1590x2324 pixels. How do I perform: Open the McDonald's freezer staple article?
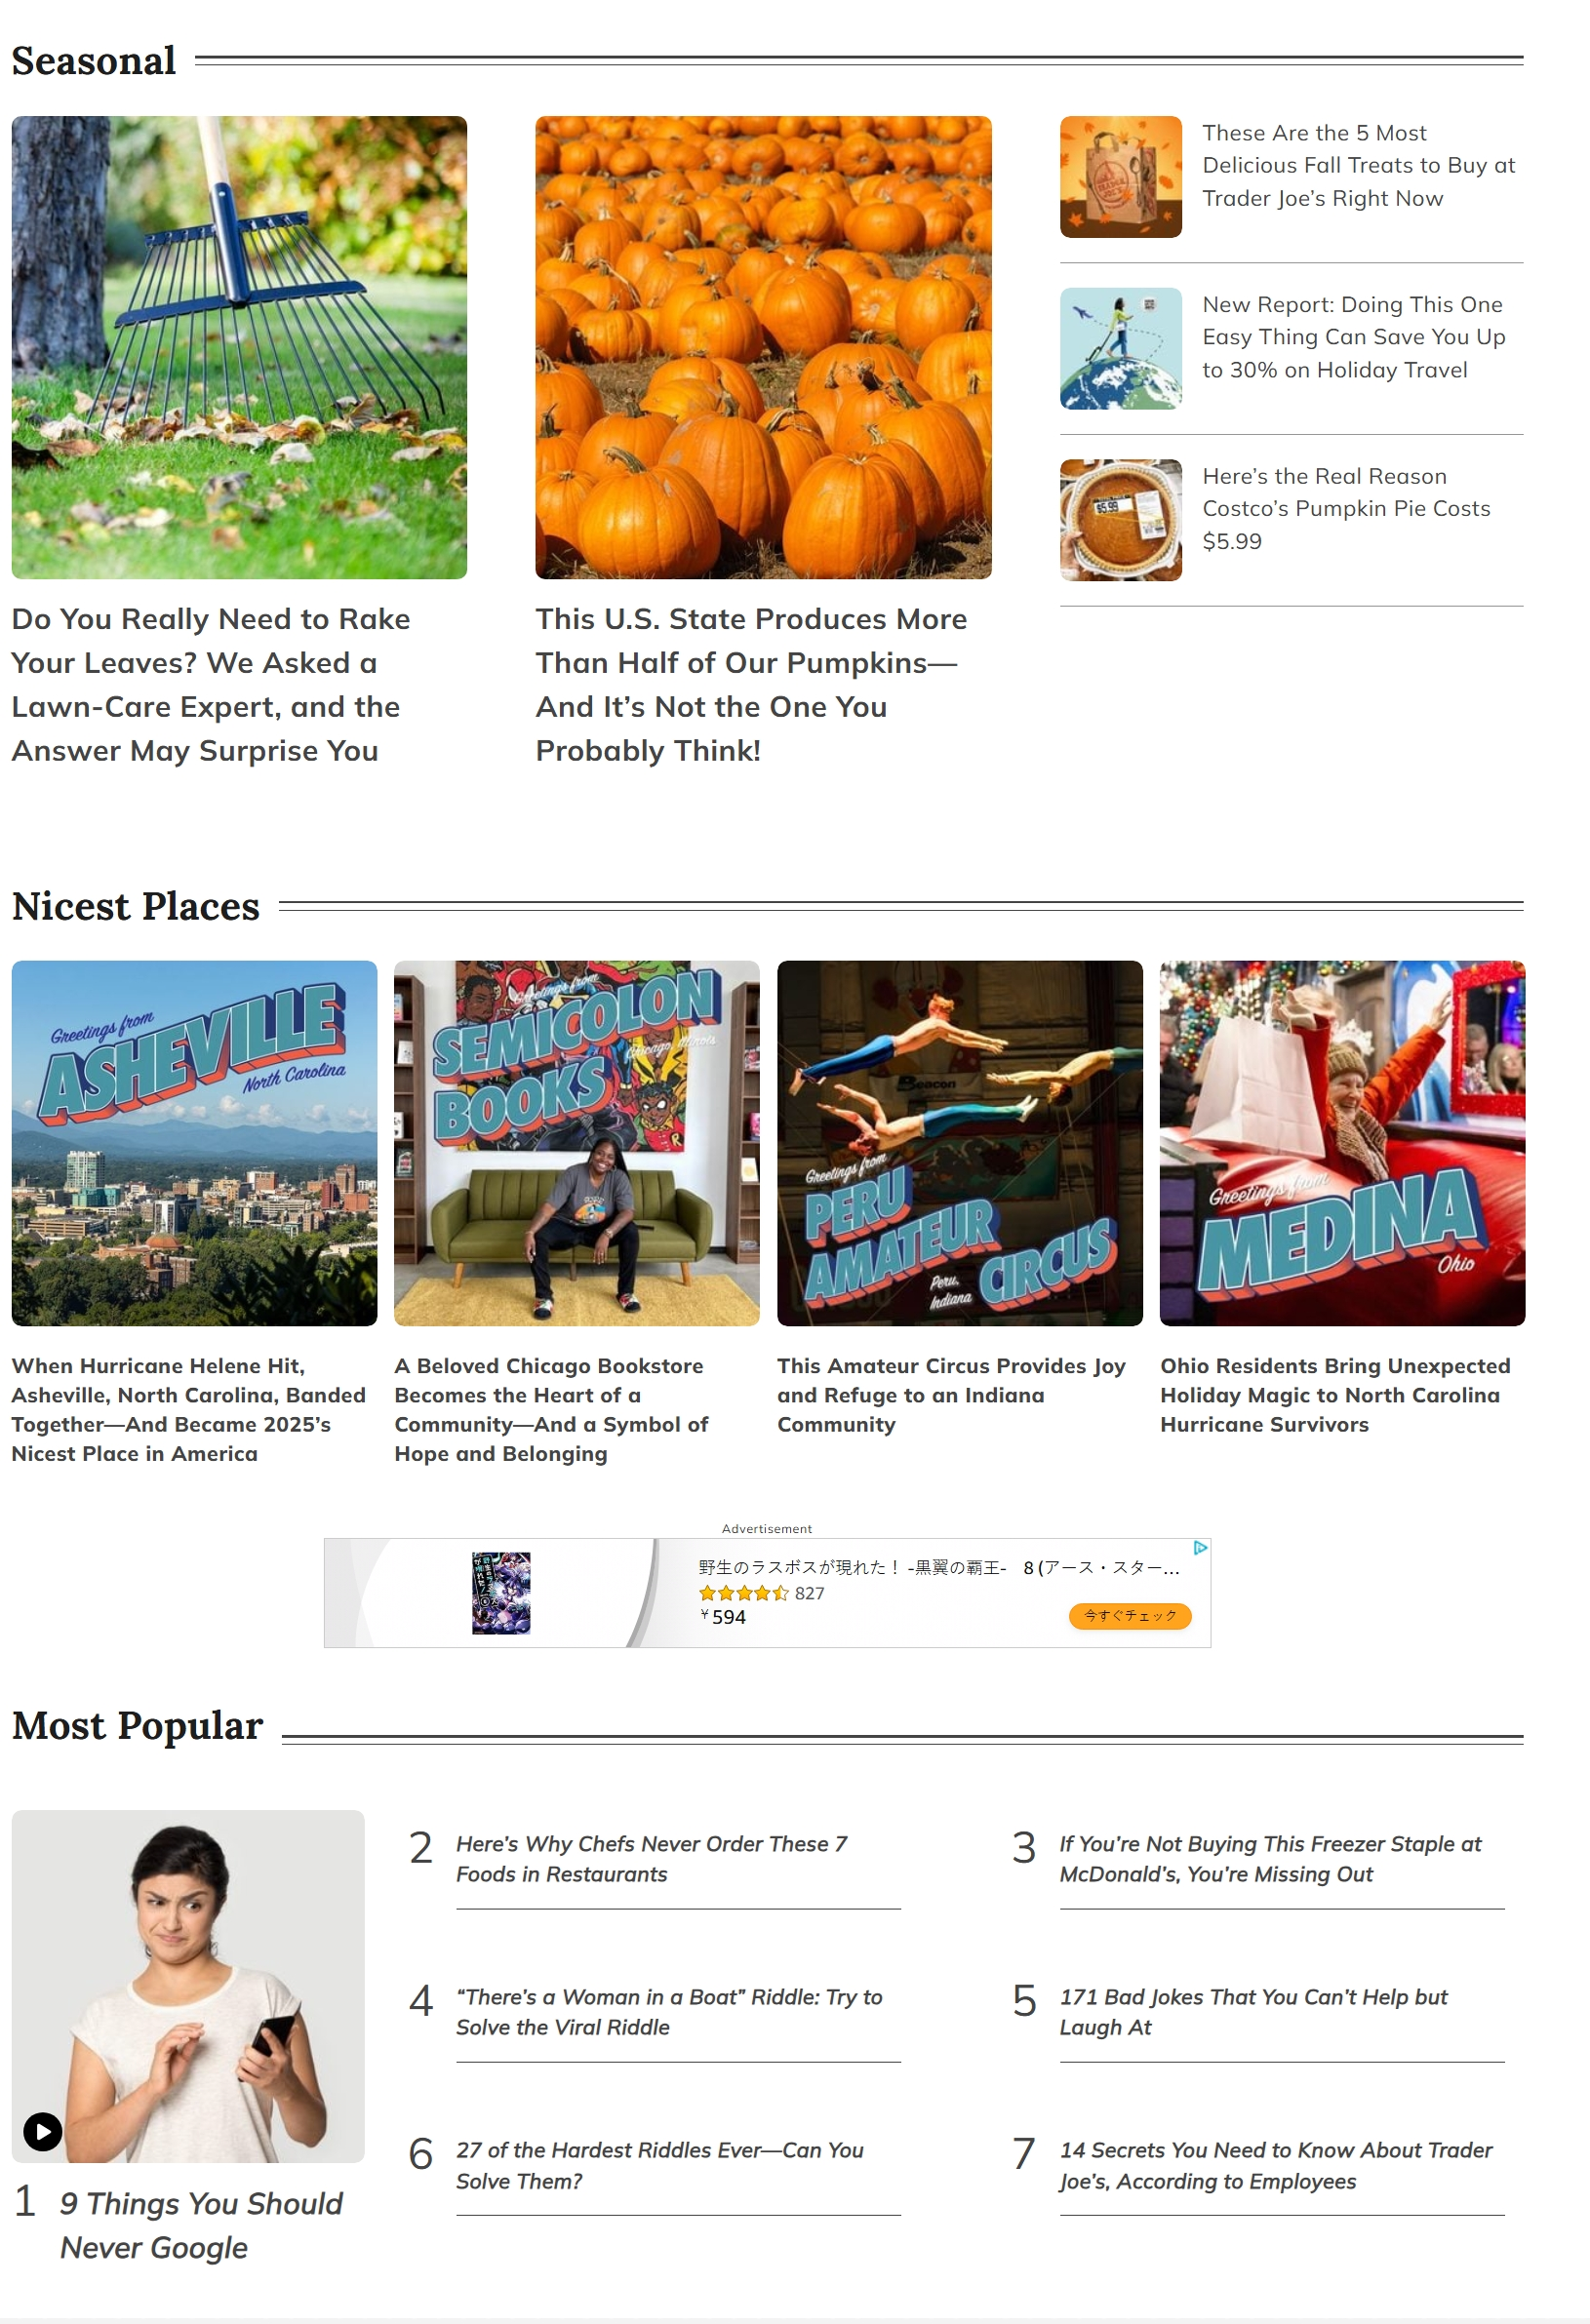(1270, 1859)
